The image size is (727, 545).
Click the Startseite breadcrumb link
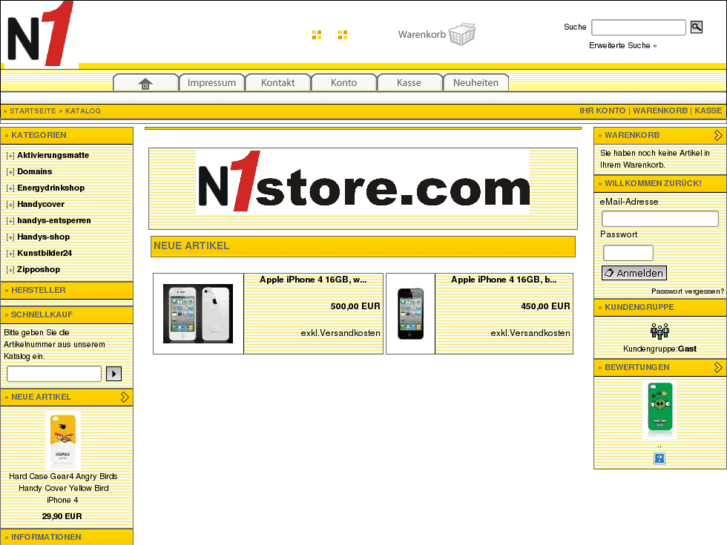point(32,111)
